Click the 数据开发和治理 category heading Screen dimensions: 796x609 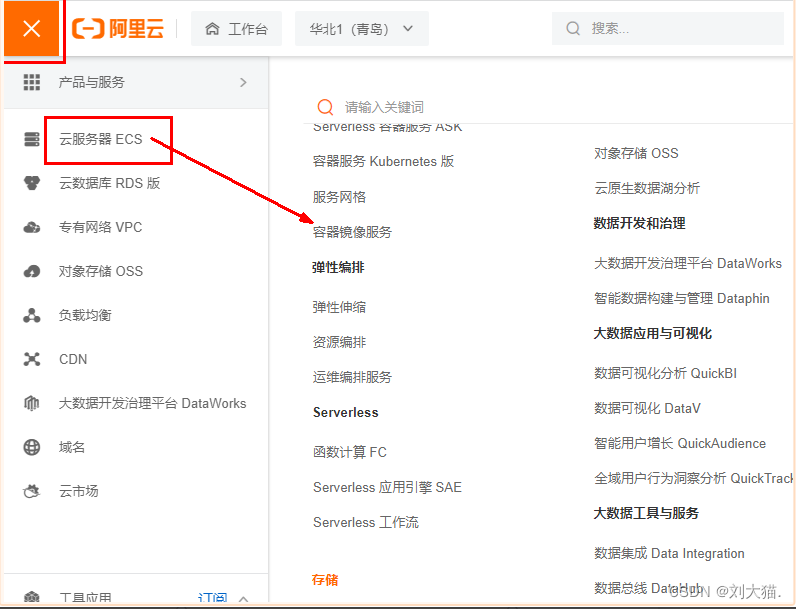coord(640,223)
